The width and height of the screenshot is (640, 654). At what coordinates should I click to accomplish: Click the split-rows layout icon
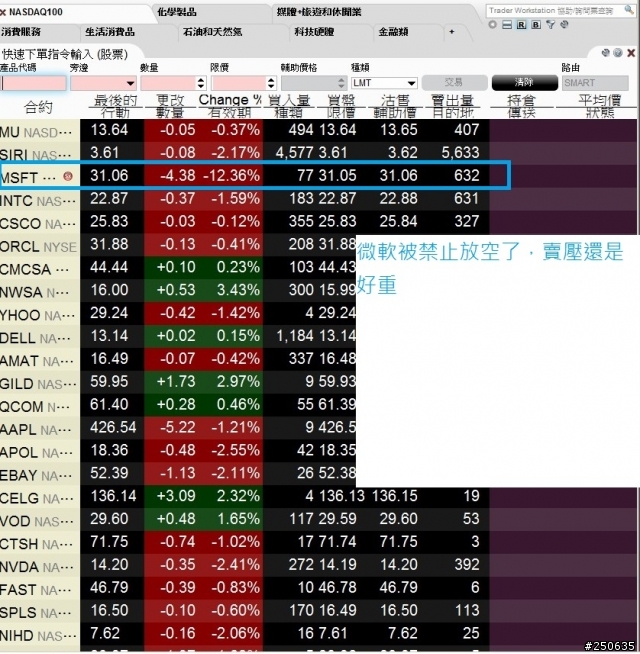click(507, 25)
